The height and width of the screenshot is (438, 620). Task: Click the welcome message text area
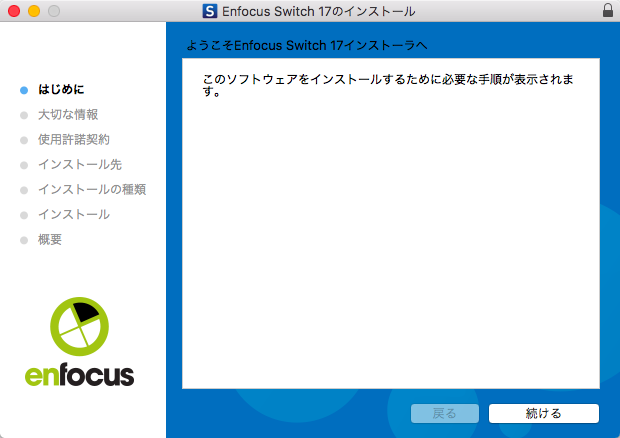coord(388,85)
